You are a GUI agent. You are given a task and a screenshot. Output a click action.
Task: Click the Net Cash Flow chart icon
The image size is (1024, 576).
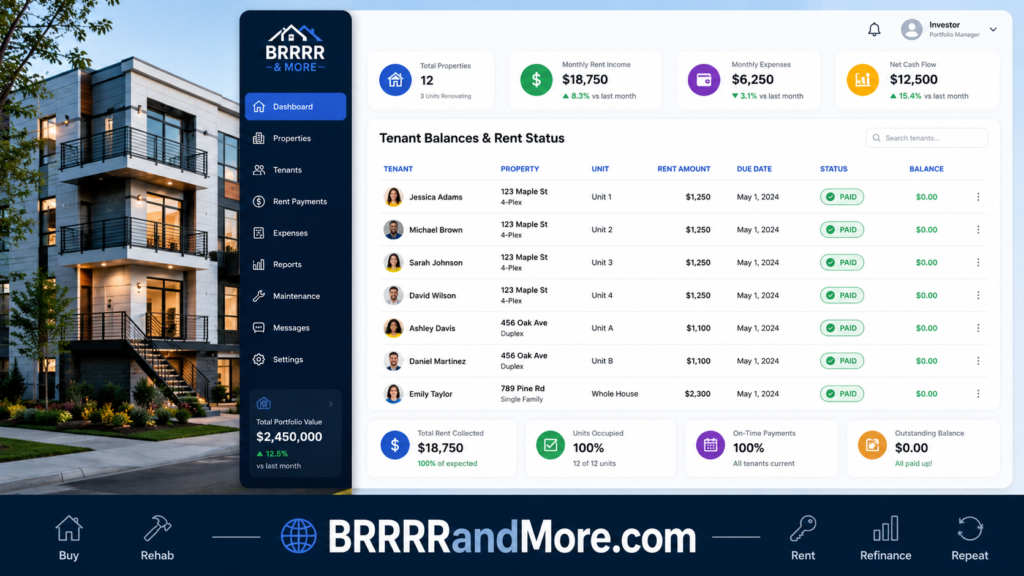(863, 80)
